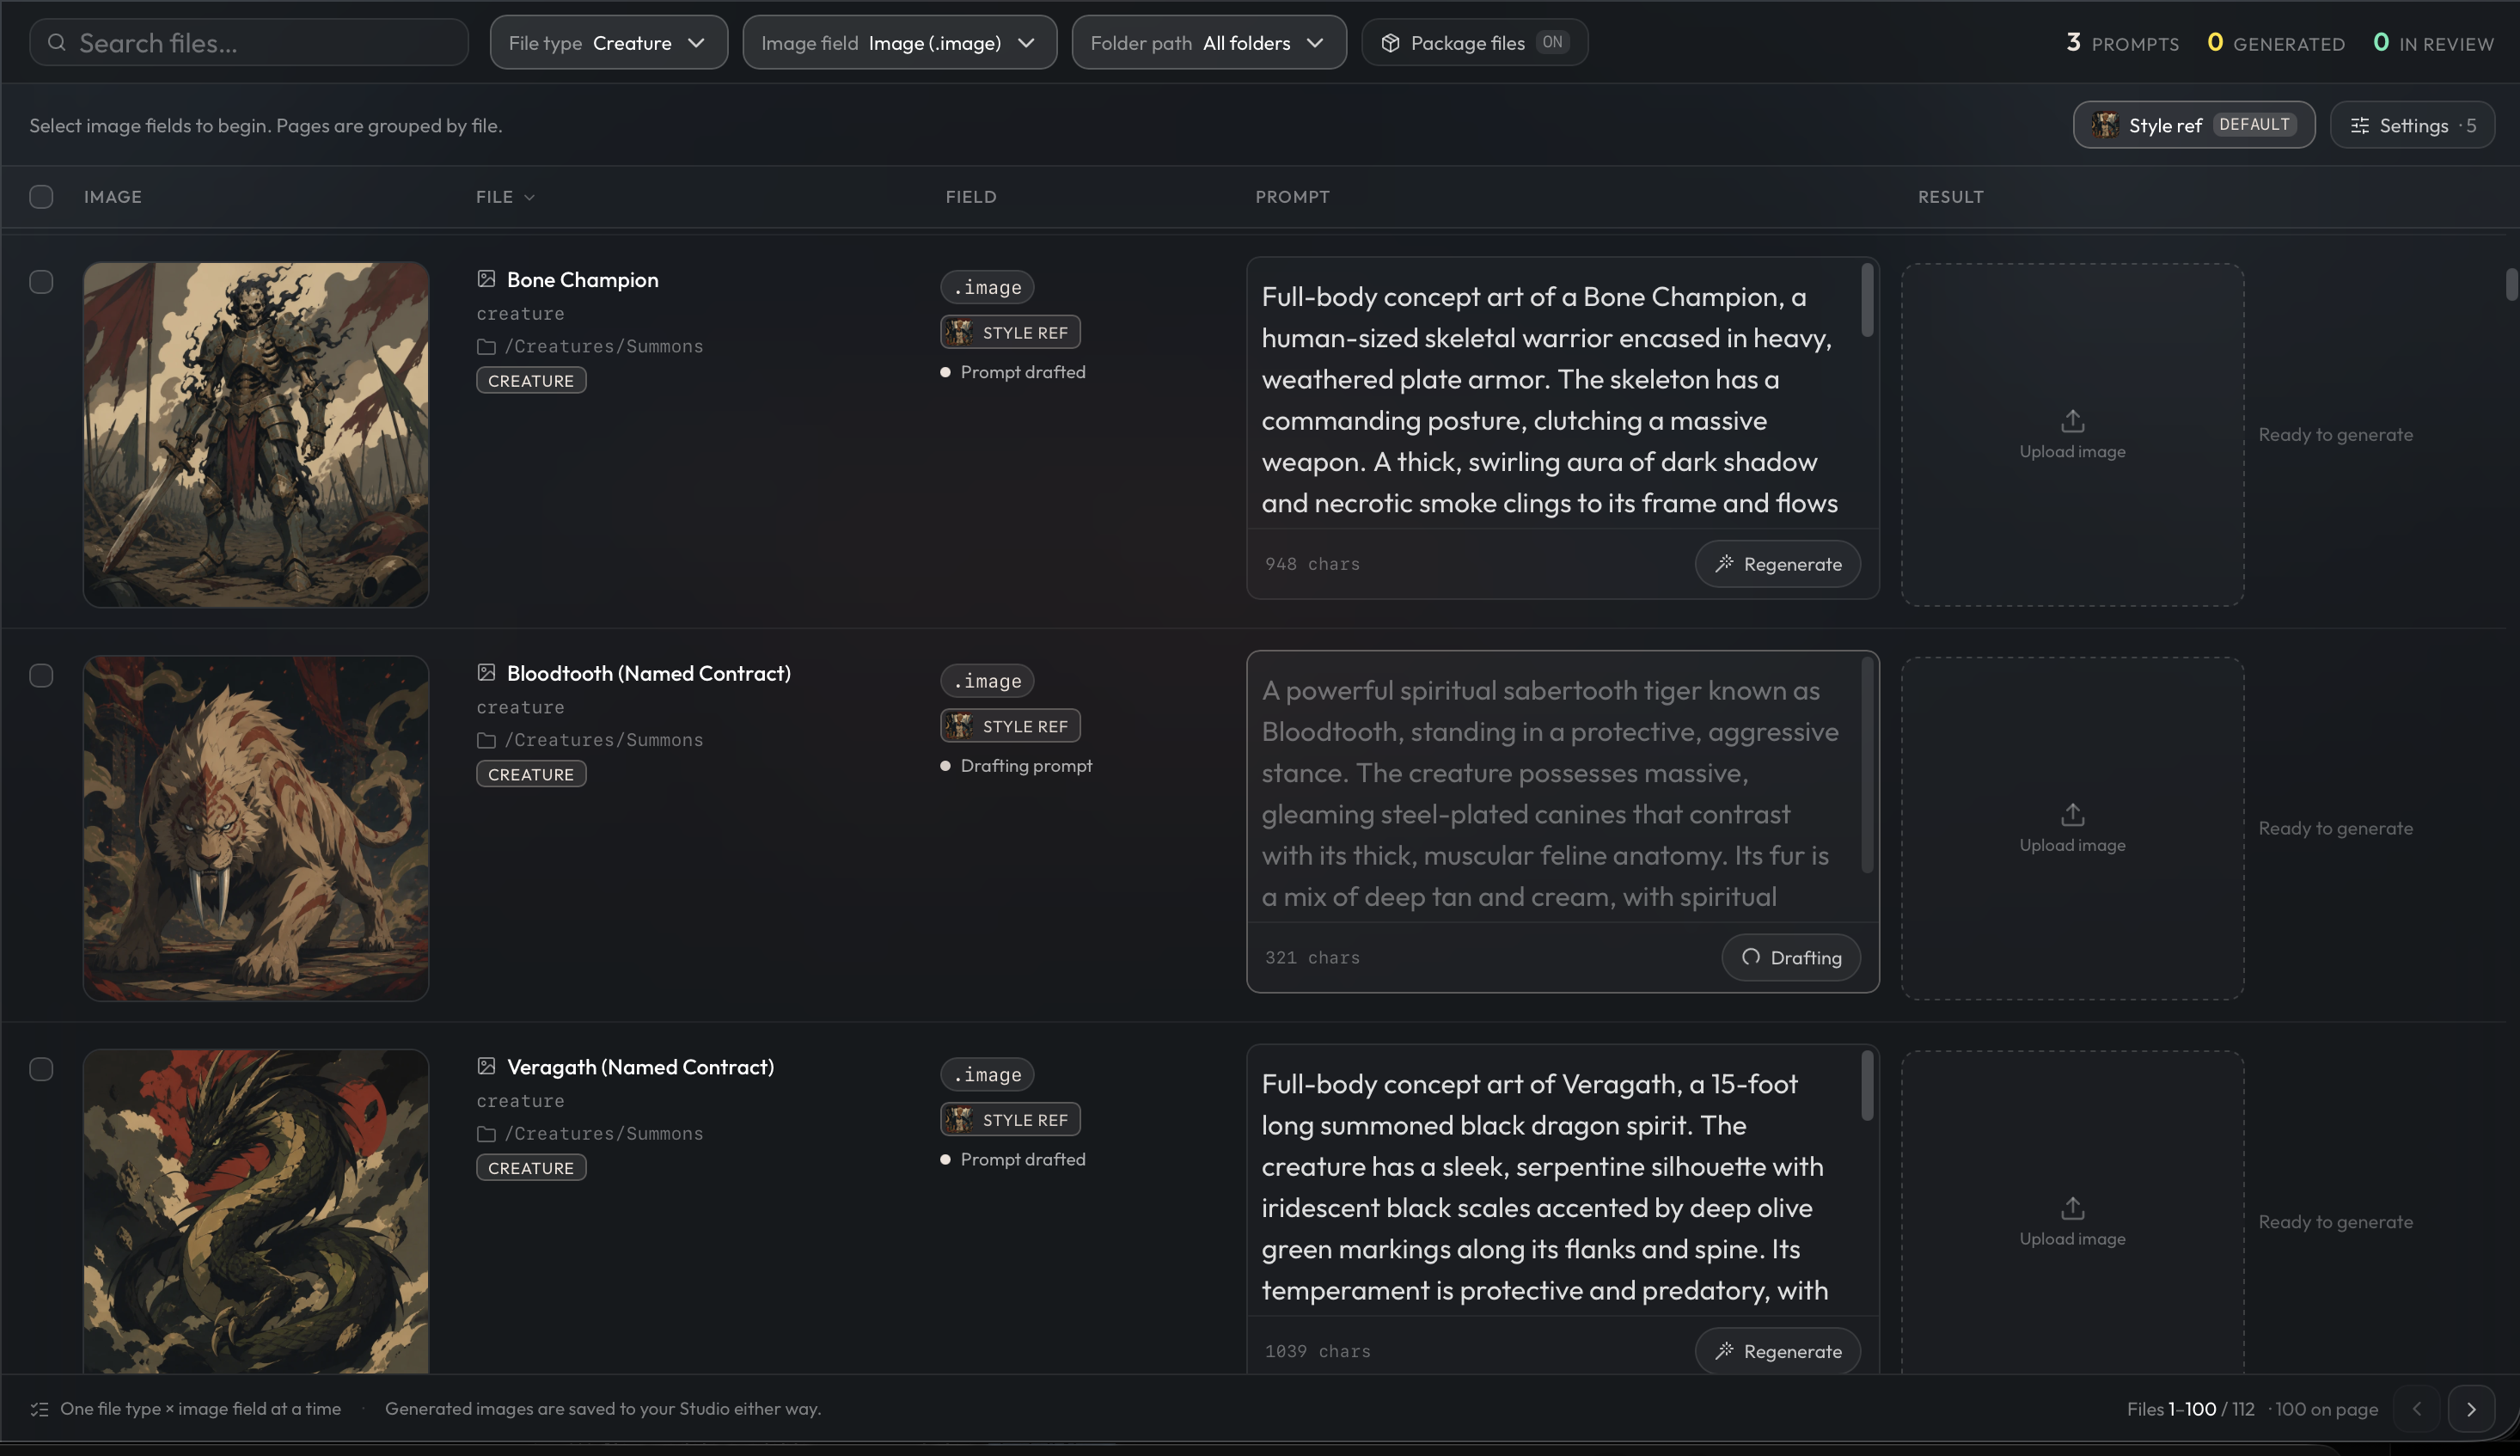The height and width of the screenshot is (1456, 2520).
Task: Open the File type Creature dropdown
Action: [608, 43]
